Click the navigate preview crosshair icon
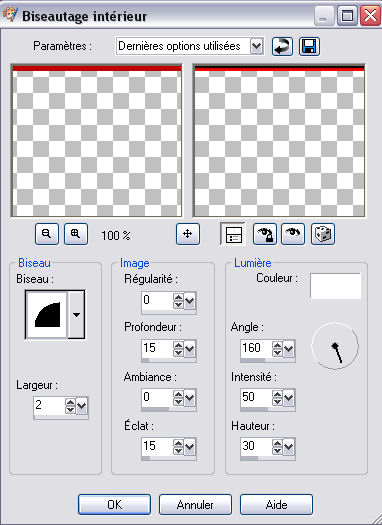Image resolution: width=382 pixels, height=525 pixels. 187,234
